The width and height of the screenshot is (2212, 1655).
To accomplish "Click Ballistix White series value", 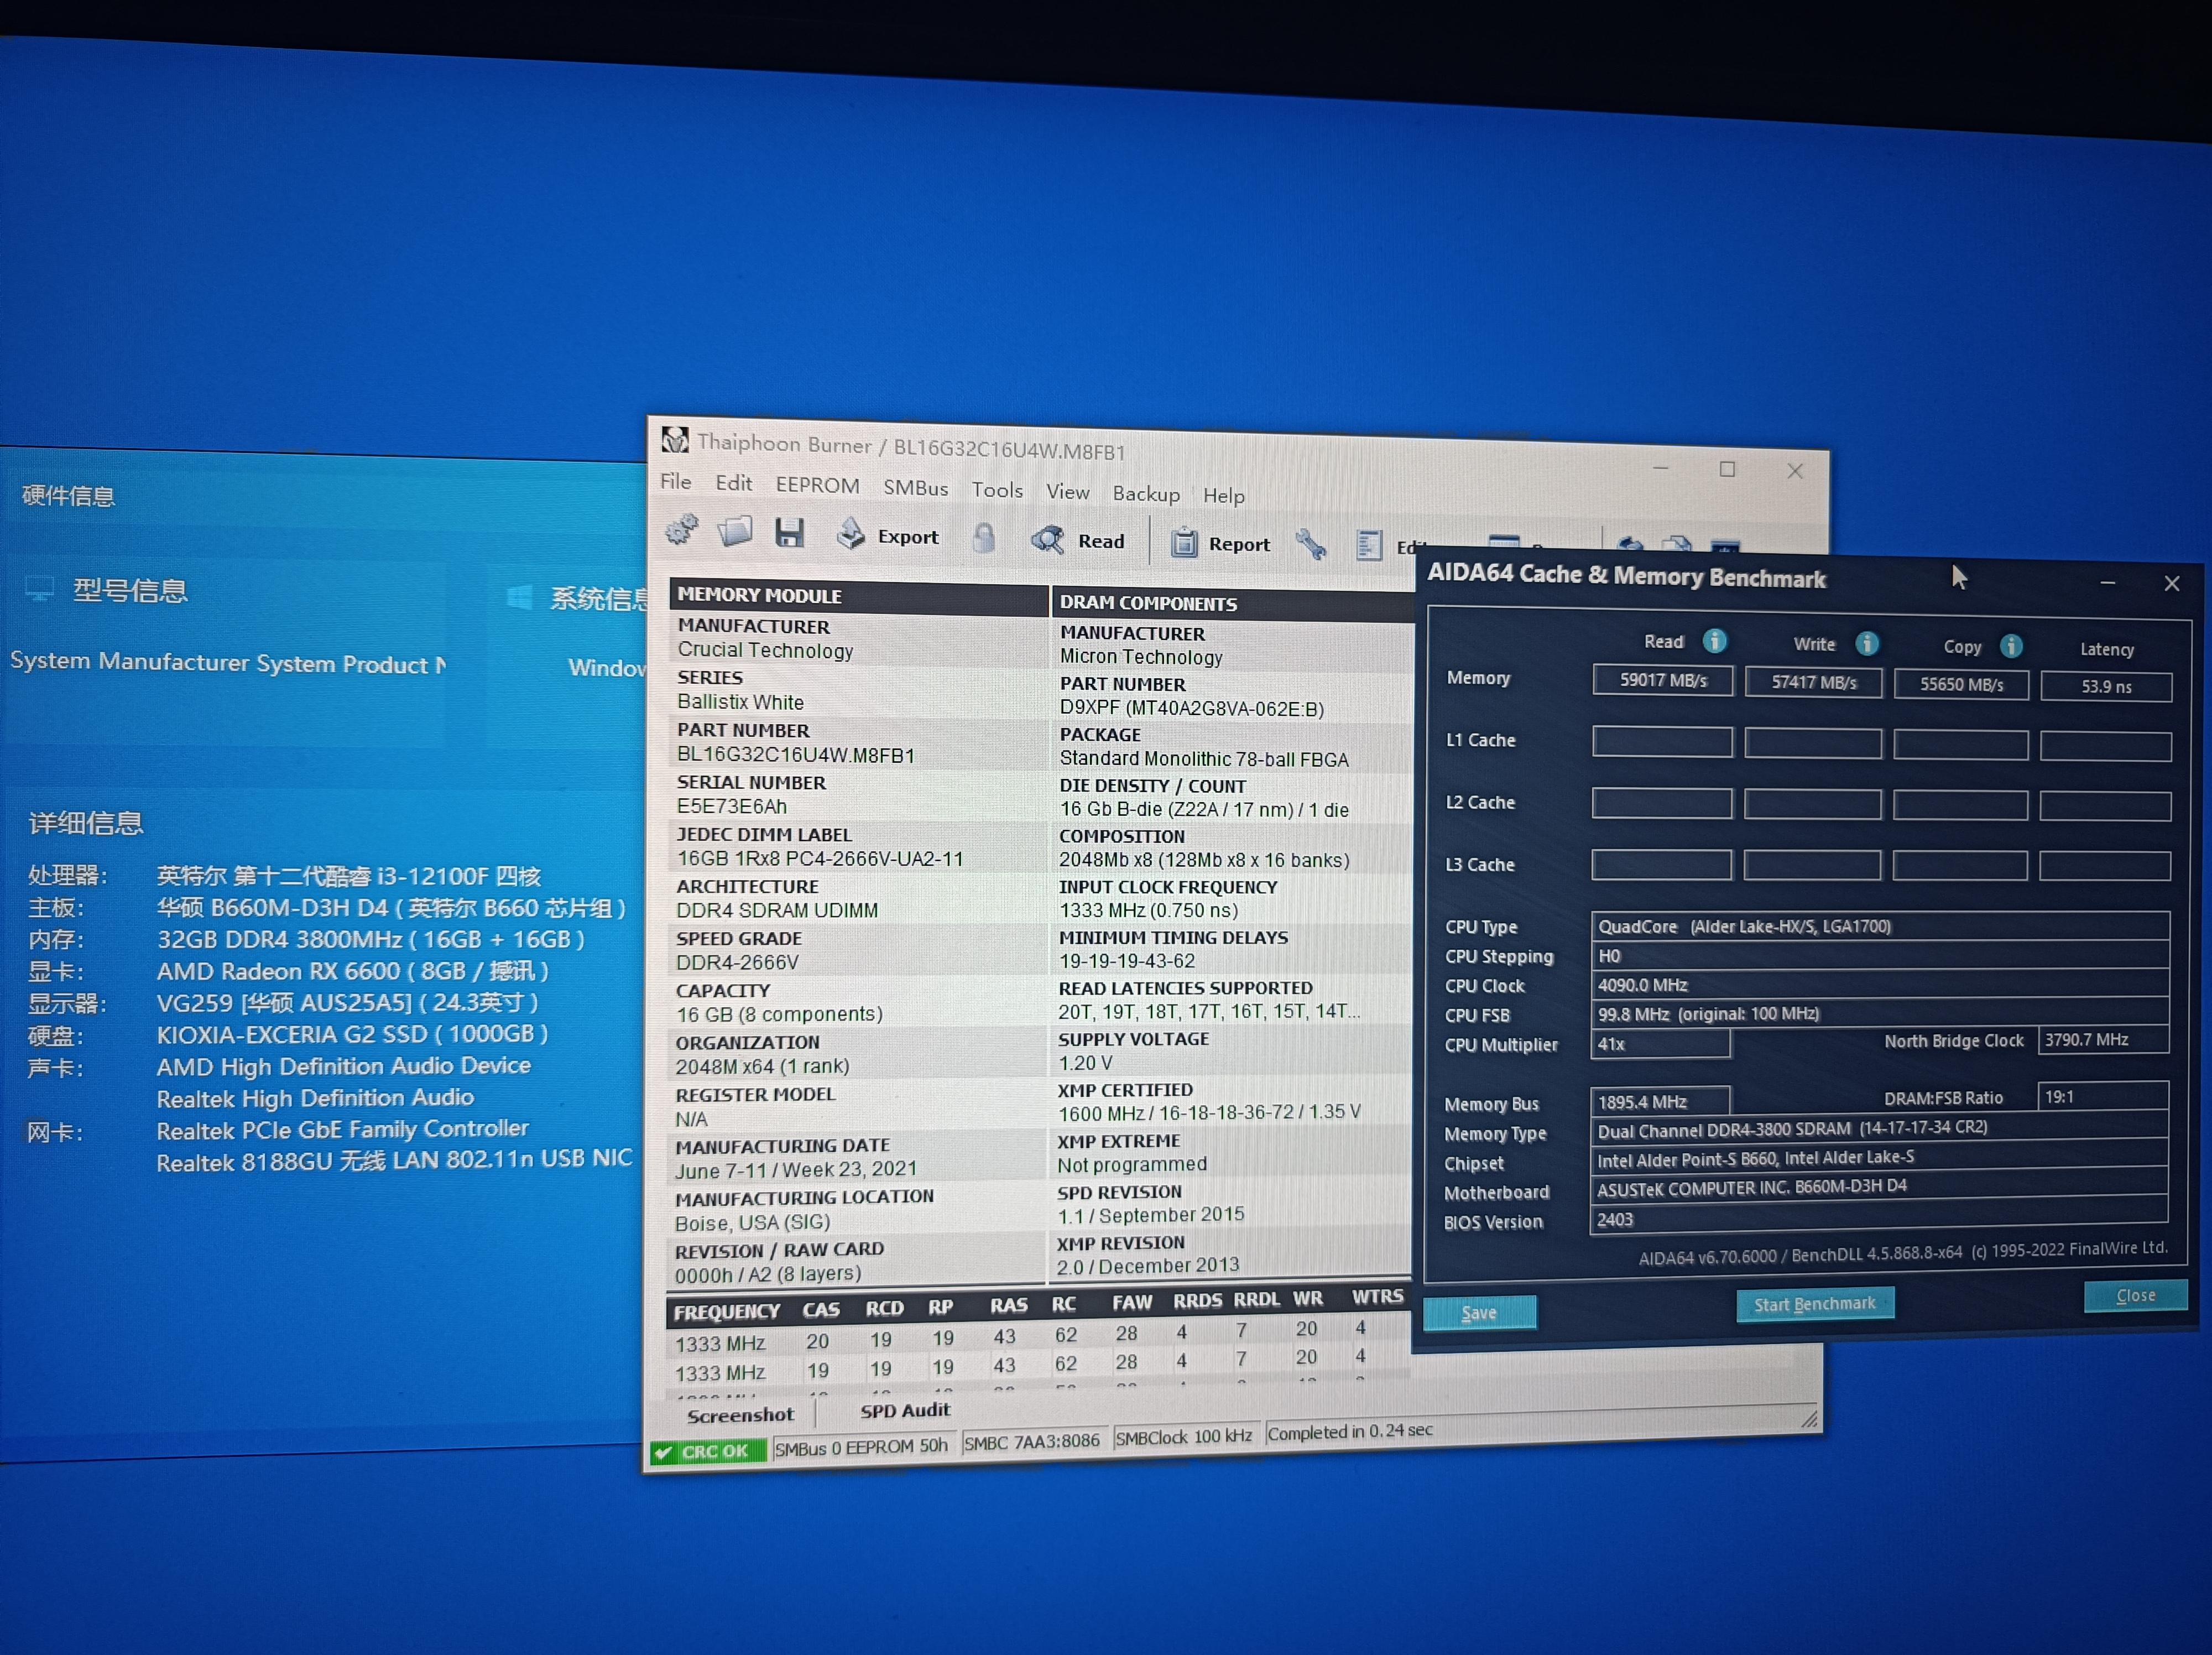I will pos(740,702).
